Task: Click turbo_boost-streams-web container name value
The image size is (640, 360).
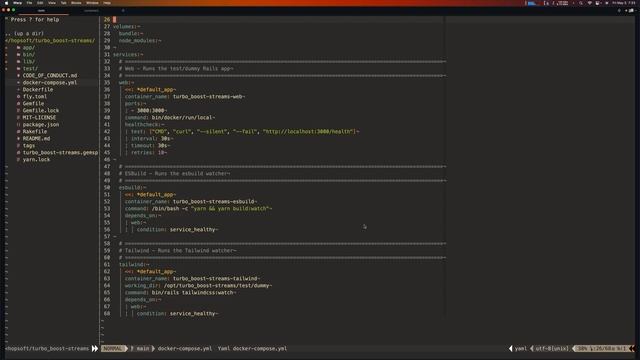Action: tap(208, 96)
